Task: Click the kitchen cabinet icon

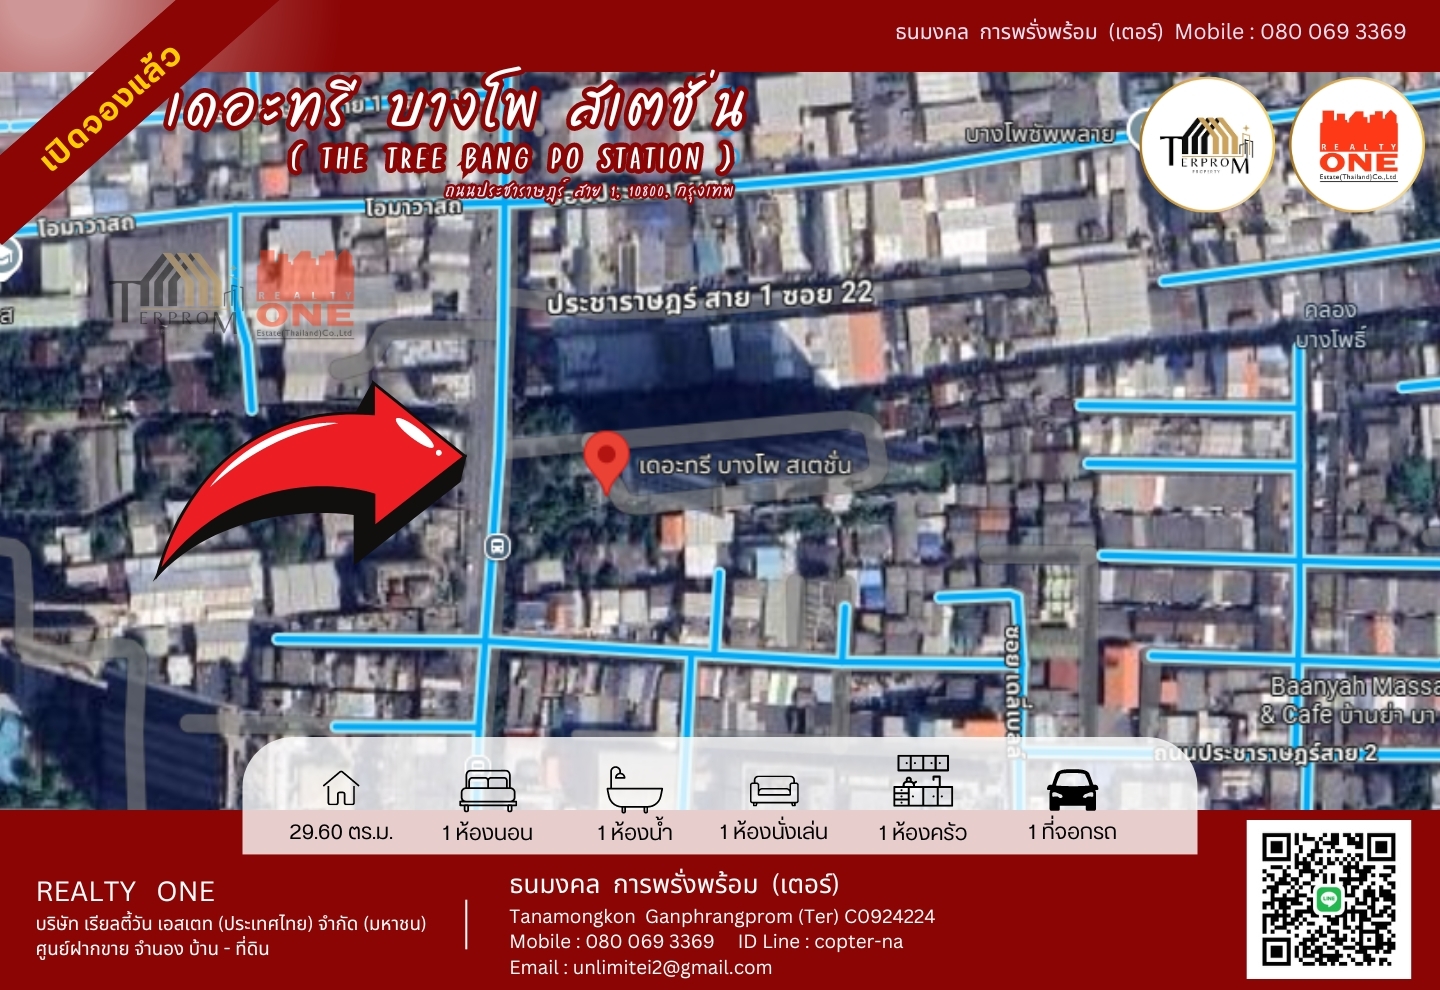Action: click(x=922, y=781)
